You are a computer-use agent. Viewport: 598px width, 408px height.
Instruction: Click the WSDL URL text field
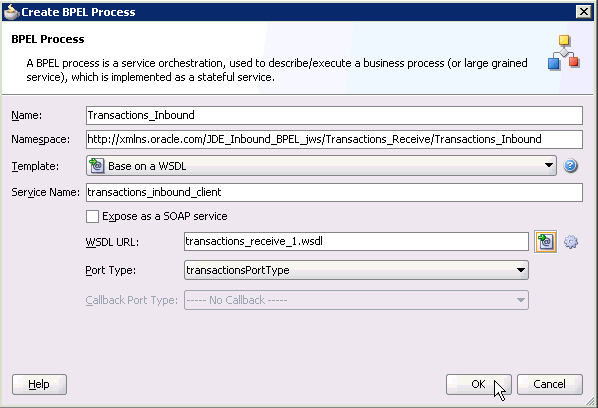coord(356,241)
